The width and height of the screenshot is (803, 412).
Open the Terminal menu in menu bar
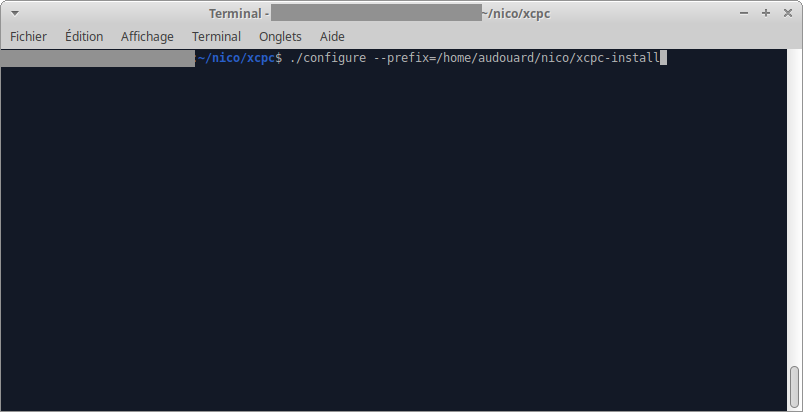point(216,36)
